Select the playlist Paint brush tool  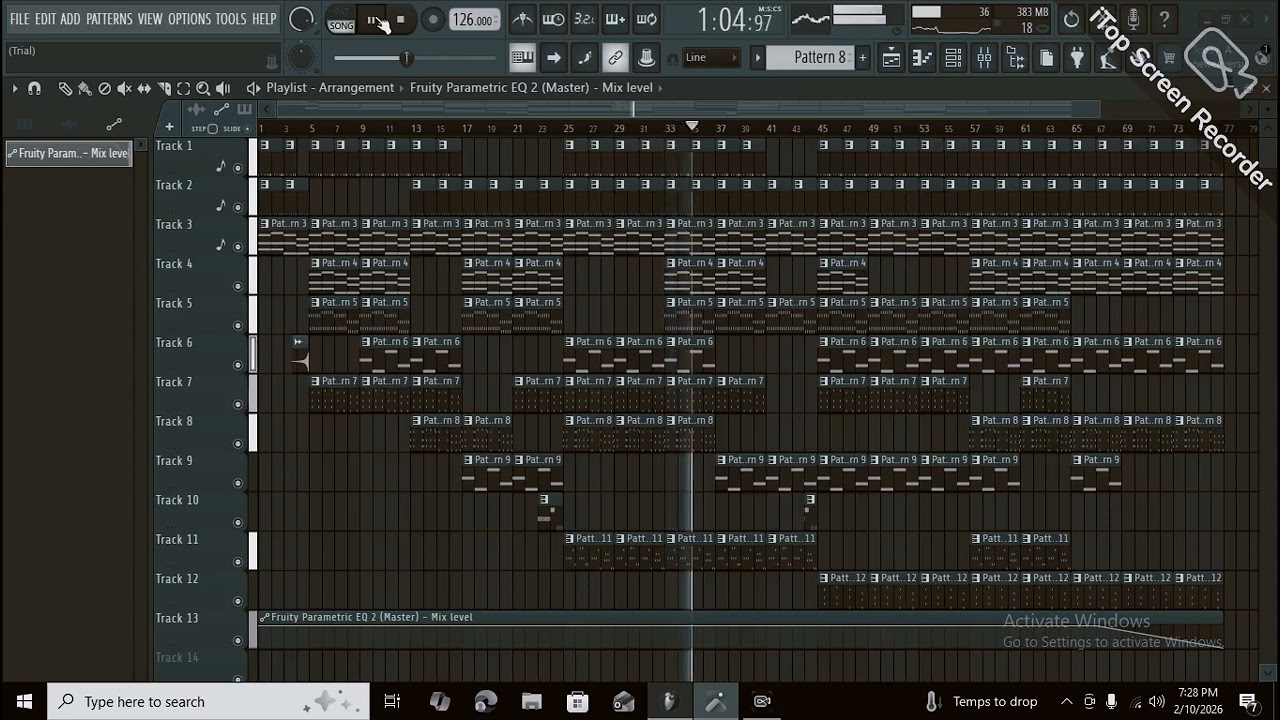coord(85,88)
